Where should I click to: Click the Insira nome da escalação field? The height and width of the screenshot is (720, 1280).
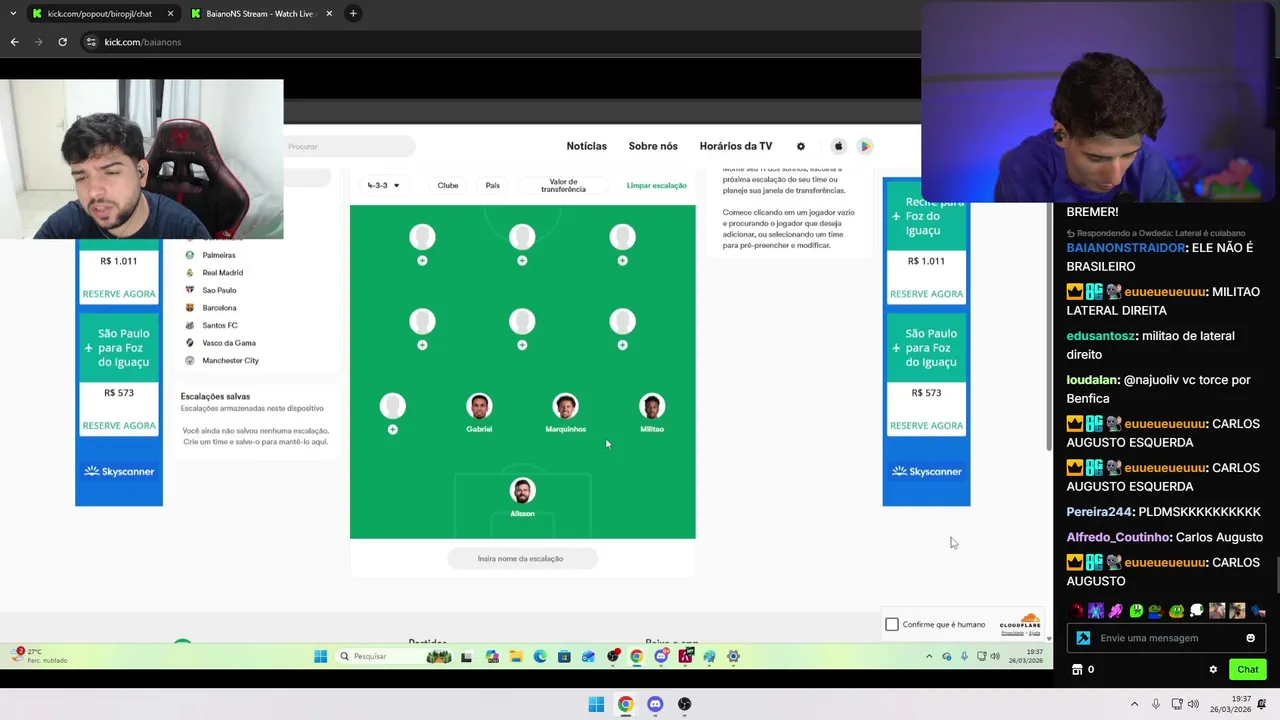point(522,559)
